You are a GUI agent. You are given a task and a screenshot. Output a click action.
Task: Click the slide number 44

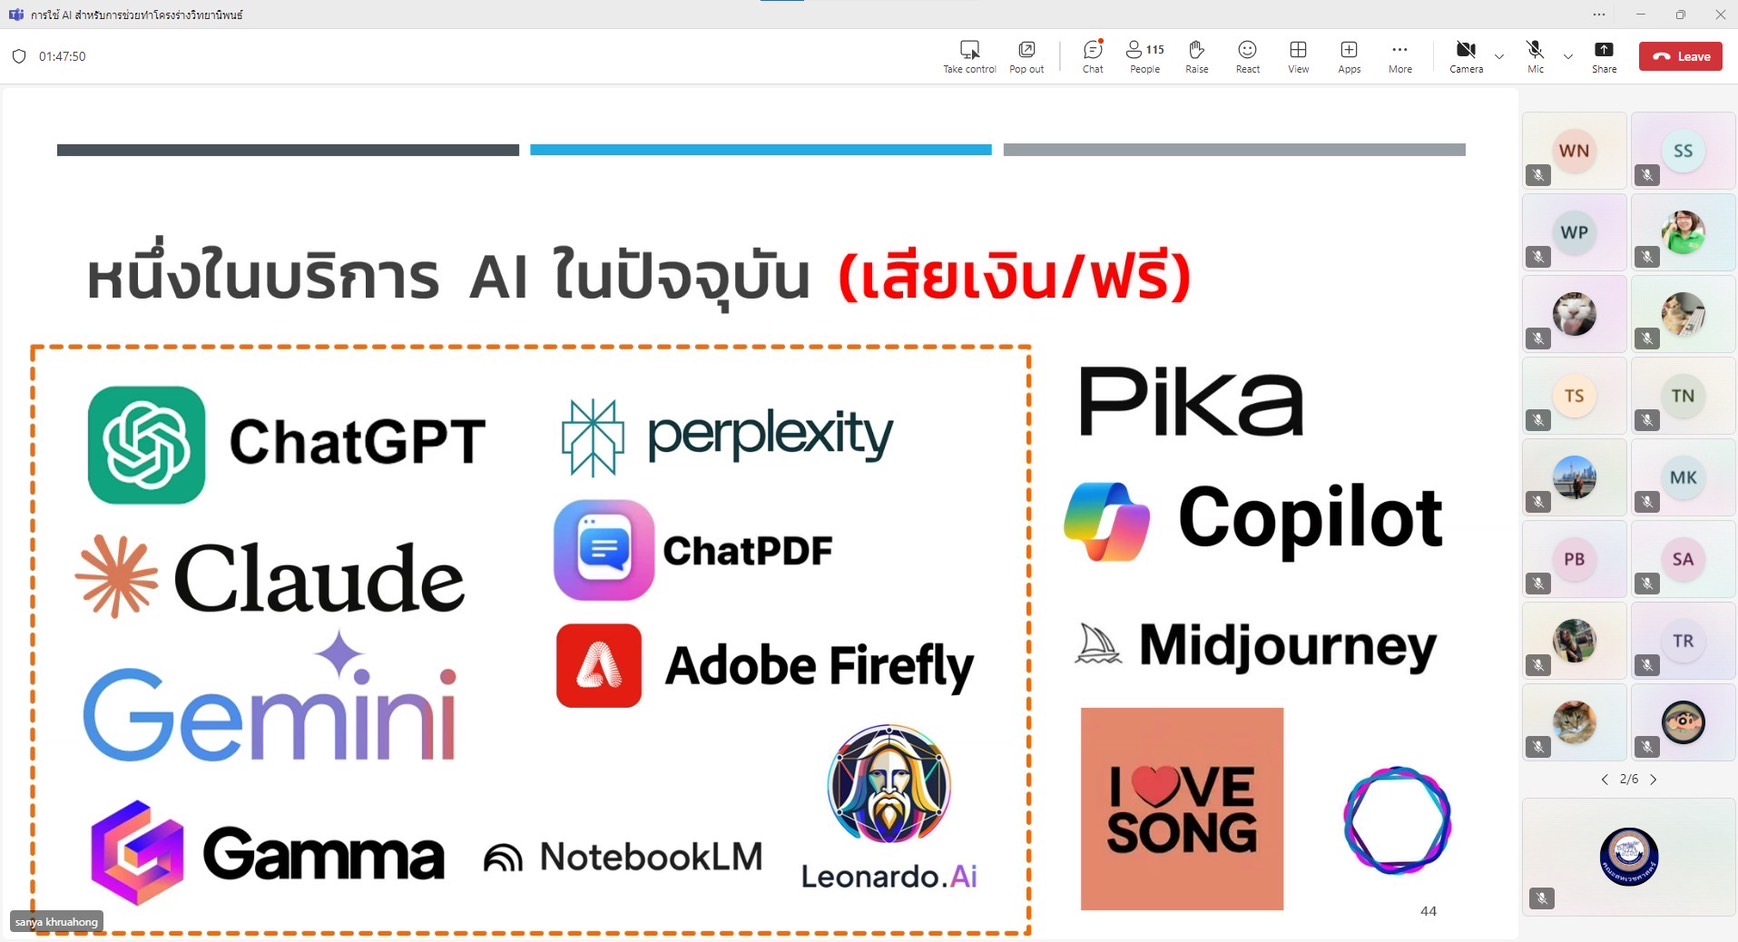(1428, 911)
